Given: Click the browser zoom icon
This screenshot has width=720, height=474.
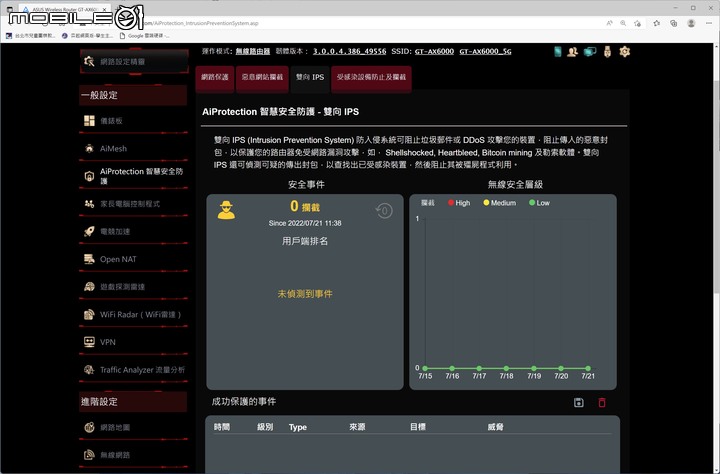Looking at the screenshot, I should click(623, 23).
